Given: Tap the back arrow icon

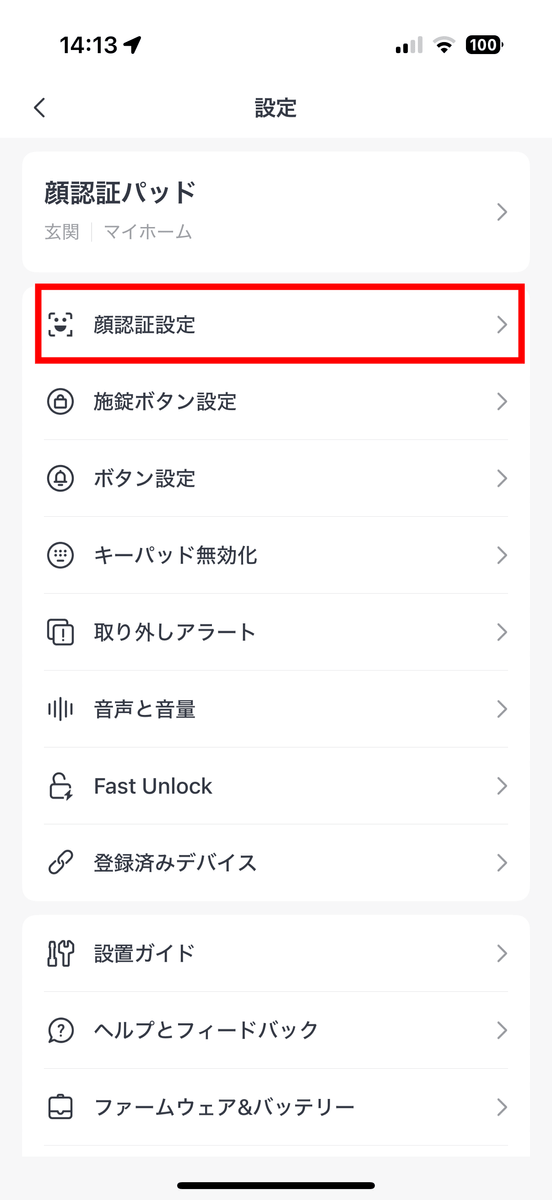Looking at the screenshot, I should [39, 108].
